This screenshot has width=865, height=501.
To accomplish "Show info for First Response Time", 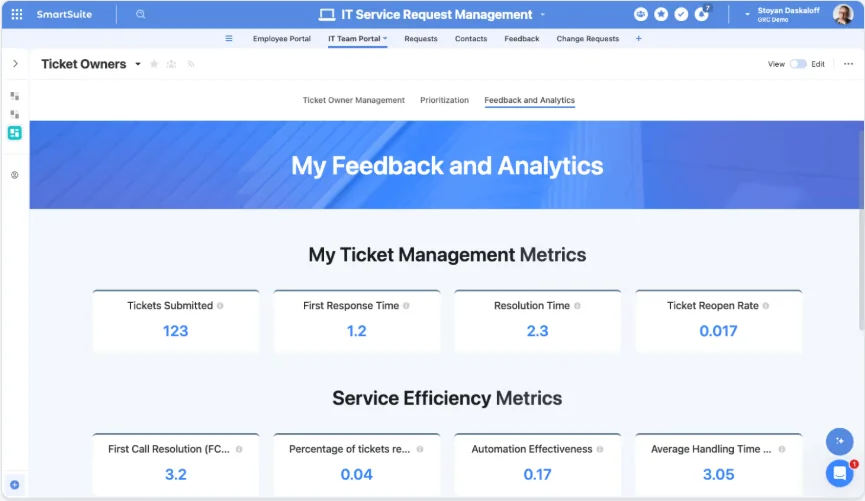I will pos(406,306).
